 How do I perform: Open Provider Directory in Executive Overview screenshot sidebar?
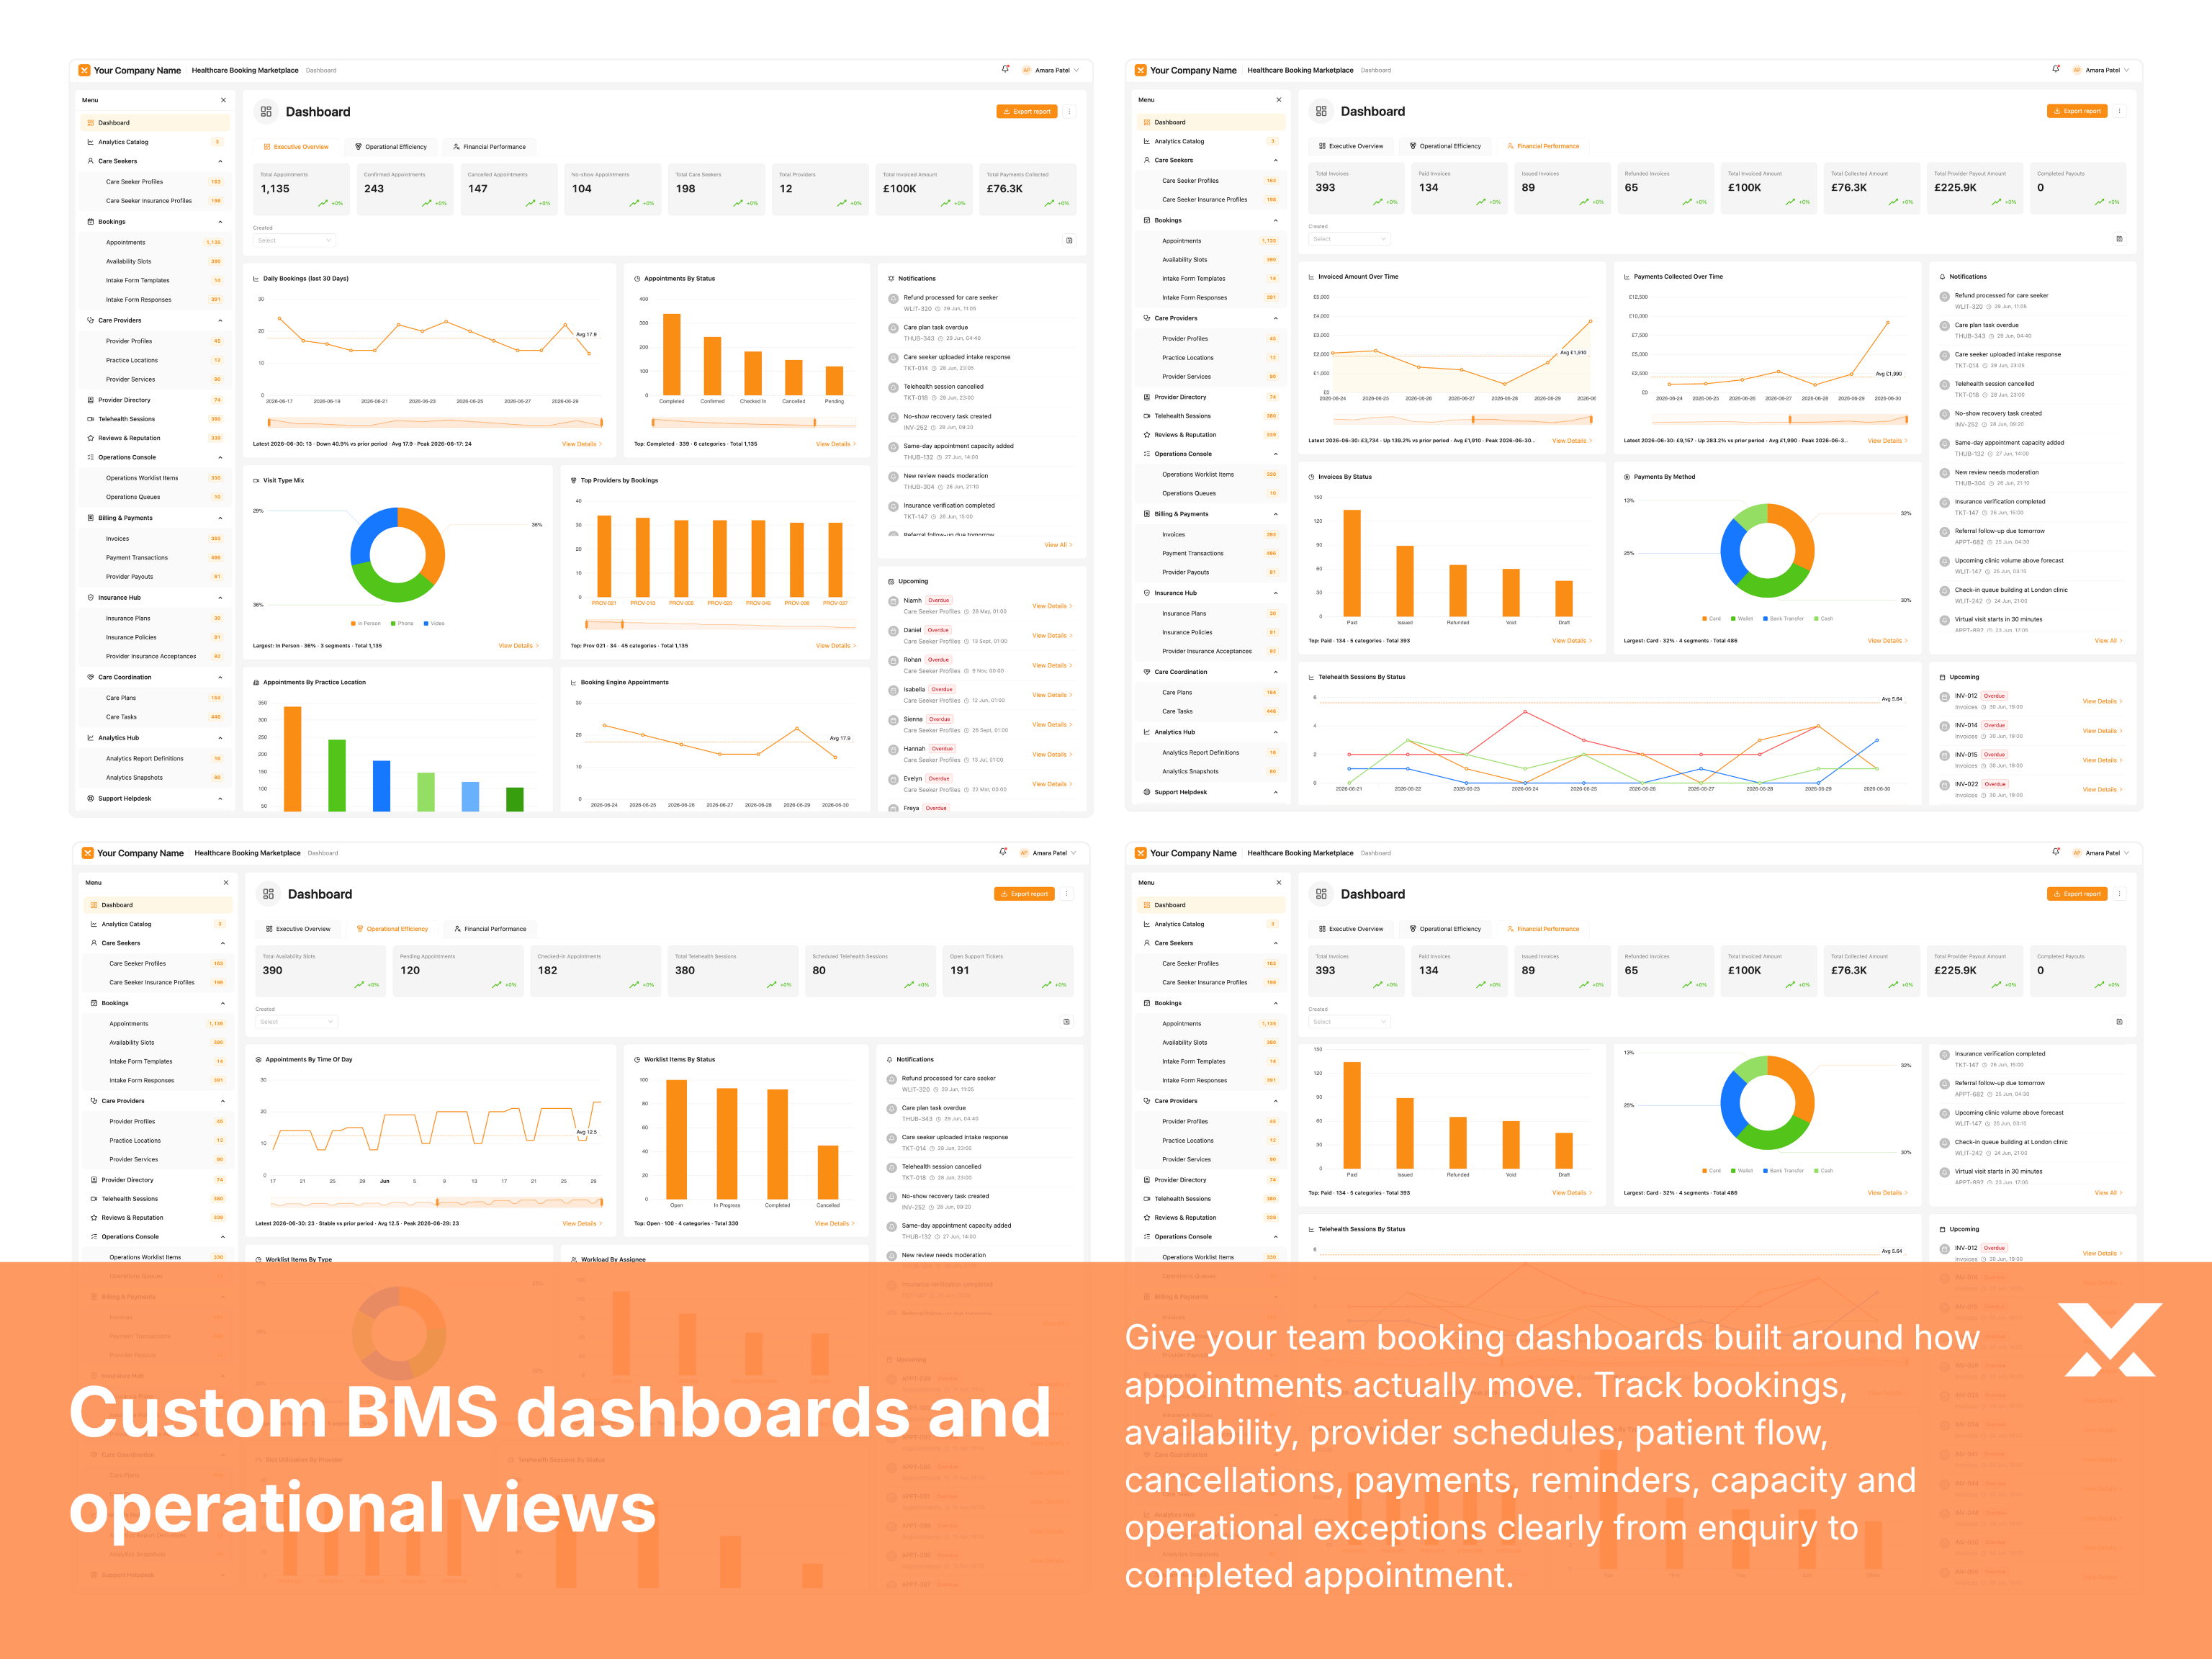pos(154,400)
